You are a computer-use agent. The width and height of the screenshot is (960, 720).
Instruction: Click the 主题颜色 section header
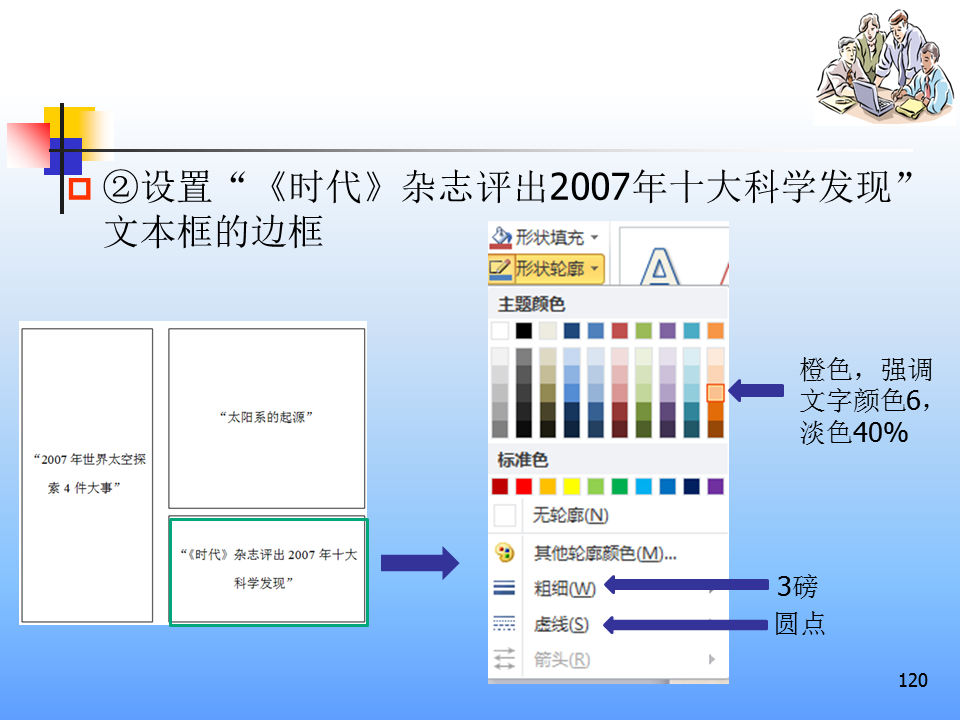pyautogui.click(x=531, y=304)
